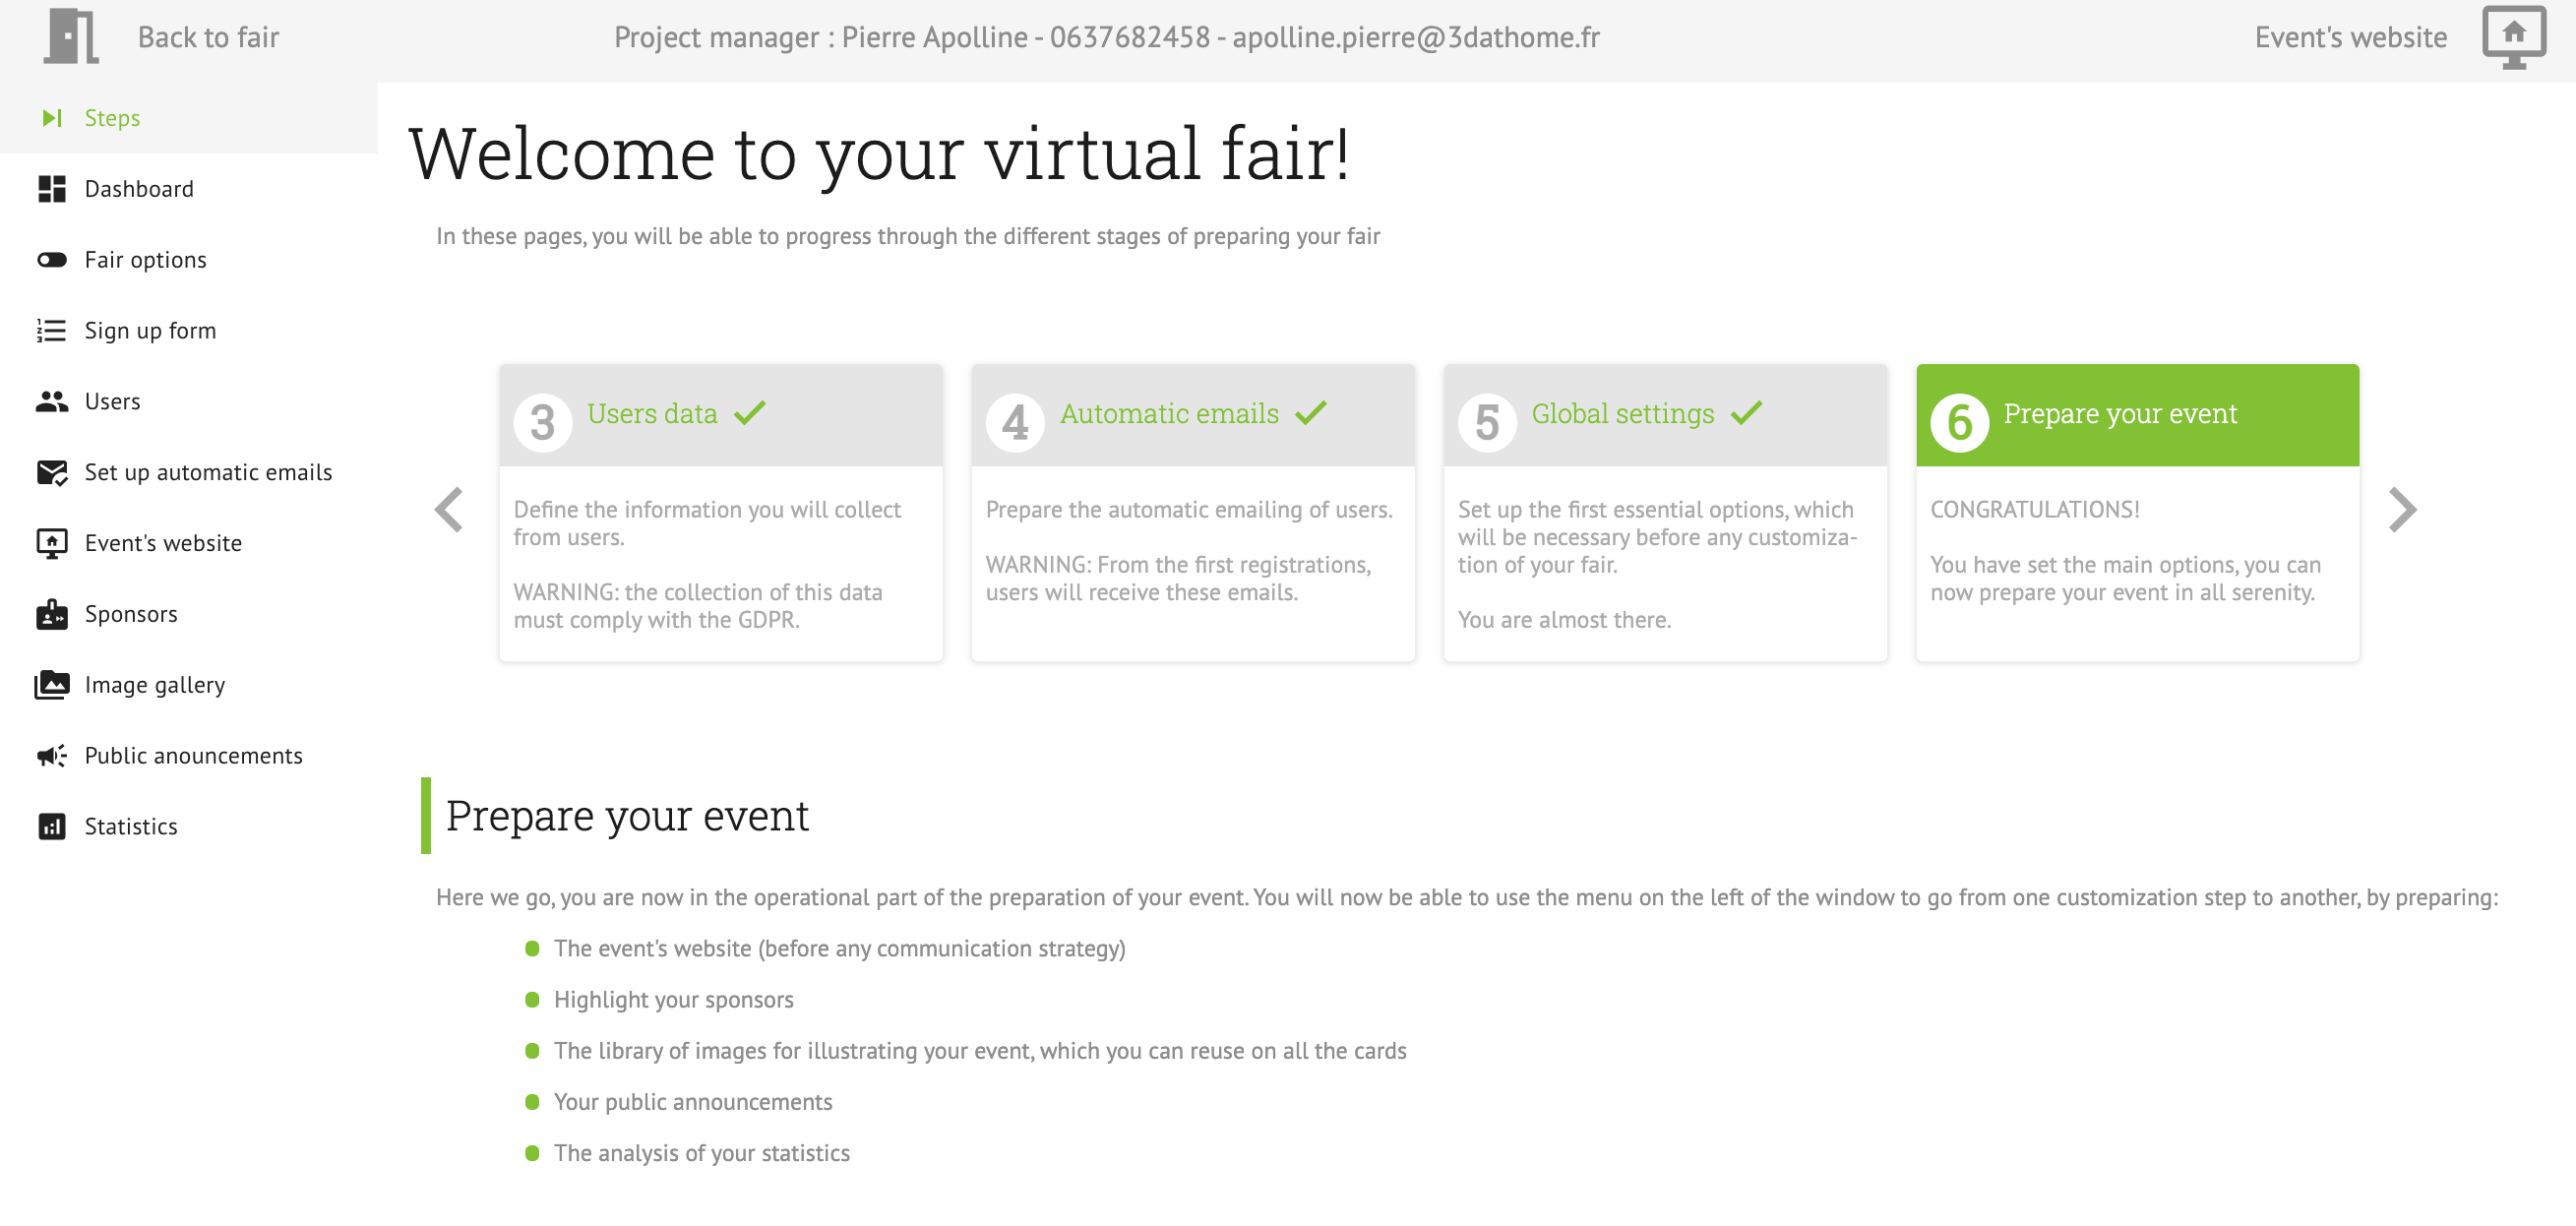The height and width of the screenshot is (1226, 2576).
Task: Expand step 5 Global settings card
Action: (1664, 414)
